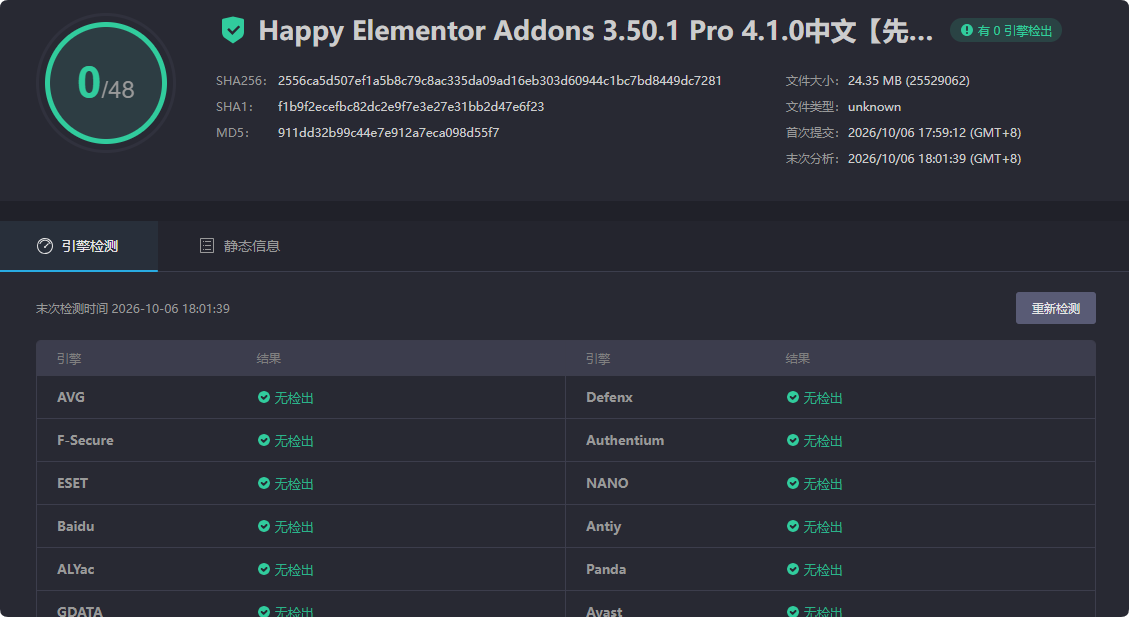Click the gauge icon on 引擎检测 tab
This screenshot has width=1129, height=617.
pyautogui.click(x=45, y=246)
